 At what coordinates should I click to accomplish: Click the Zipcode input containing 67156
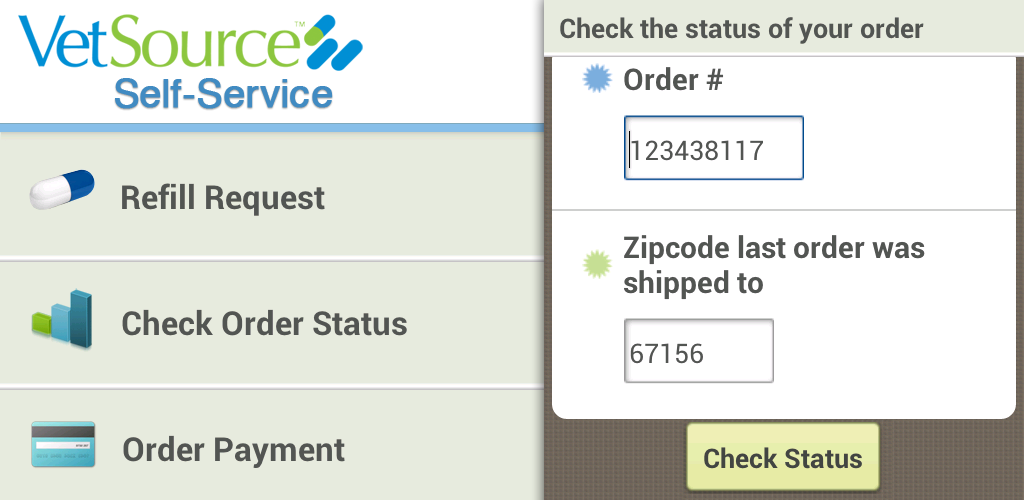point(698,352)
